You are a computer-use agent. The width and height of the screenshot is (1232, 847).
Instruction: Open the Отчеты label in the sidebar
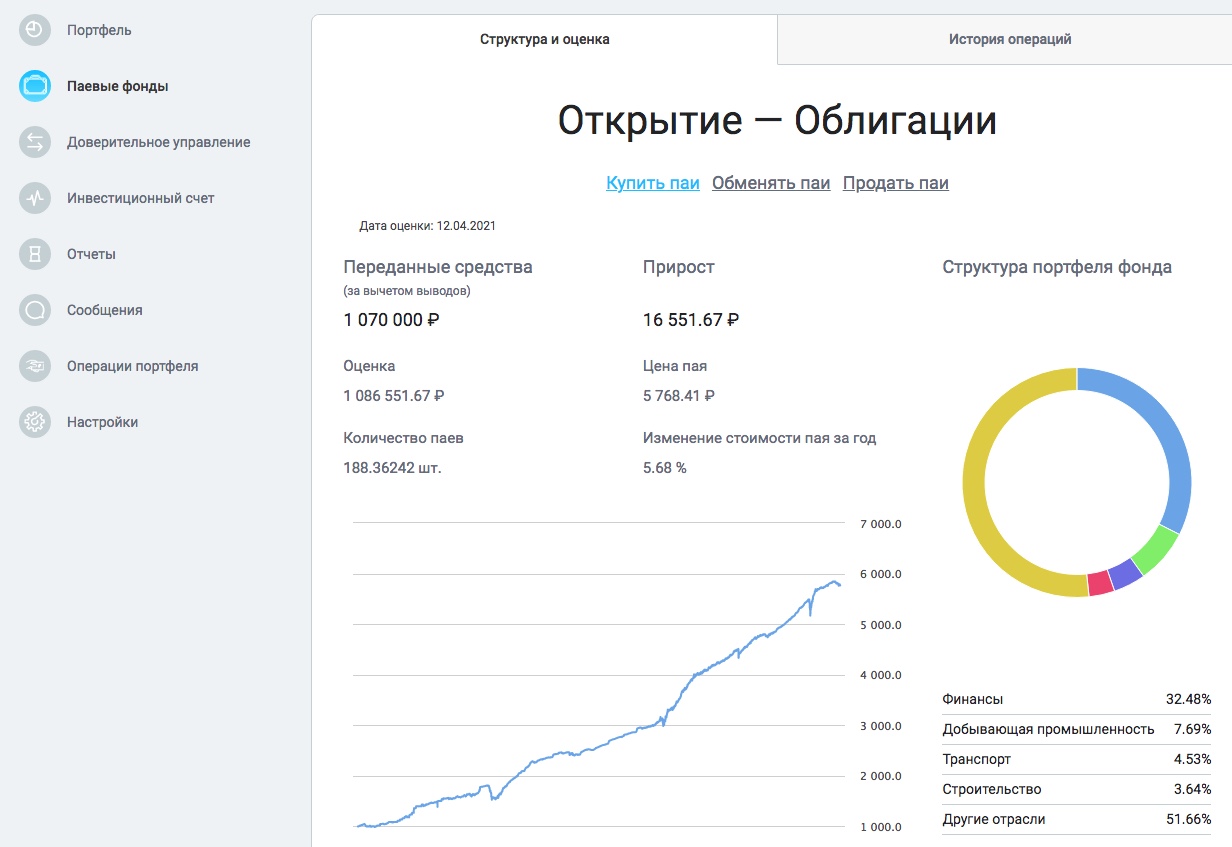click(x=91, y=254)
